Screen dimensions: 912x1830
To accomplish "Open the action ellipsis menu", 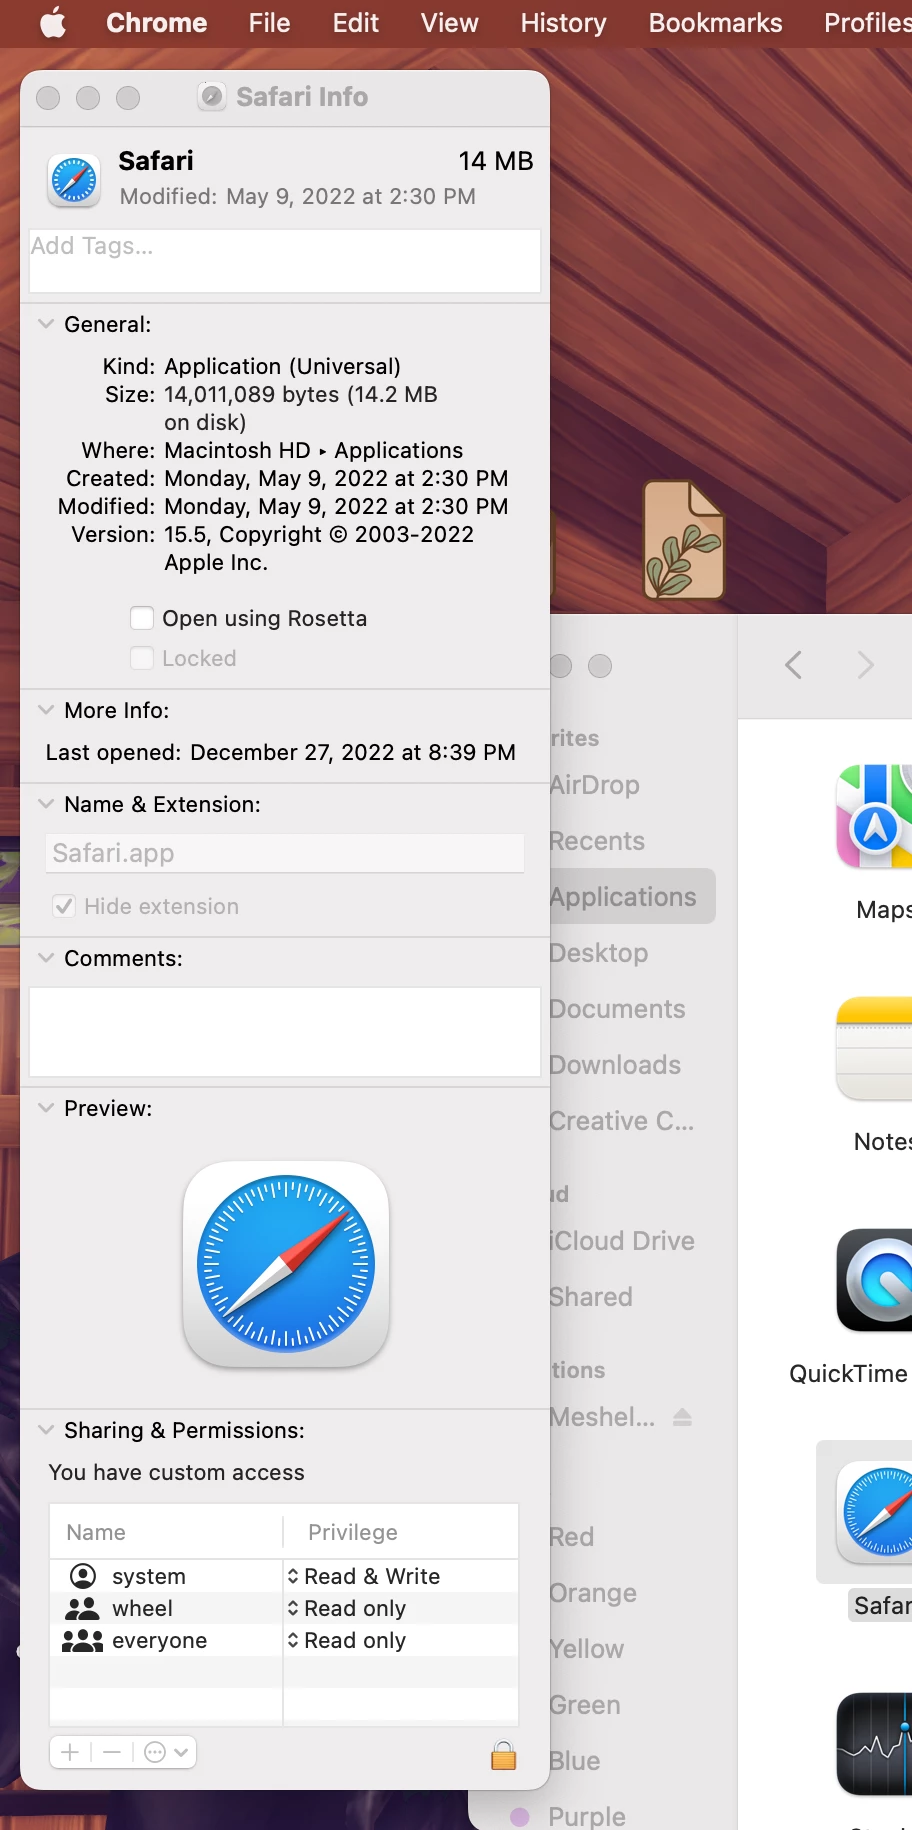I will pos(165,1752).
